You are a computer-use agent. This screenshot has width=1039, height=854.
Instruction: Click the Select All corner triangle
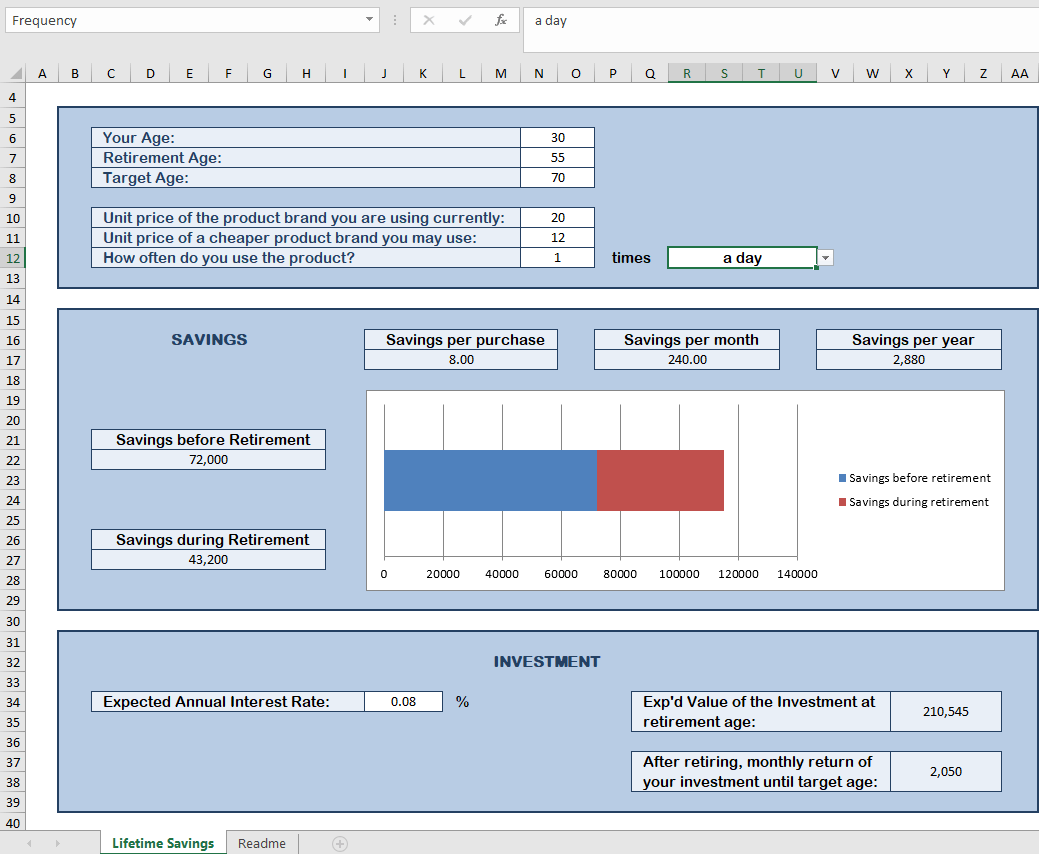tap(15, 74)
